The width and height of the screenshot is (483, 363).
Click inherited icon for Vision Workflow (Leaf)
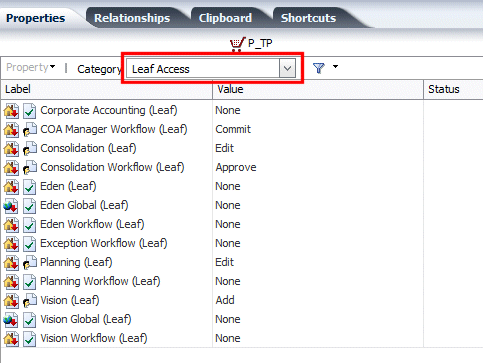(11, 339)
